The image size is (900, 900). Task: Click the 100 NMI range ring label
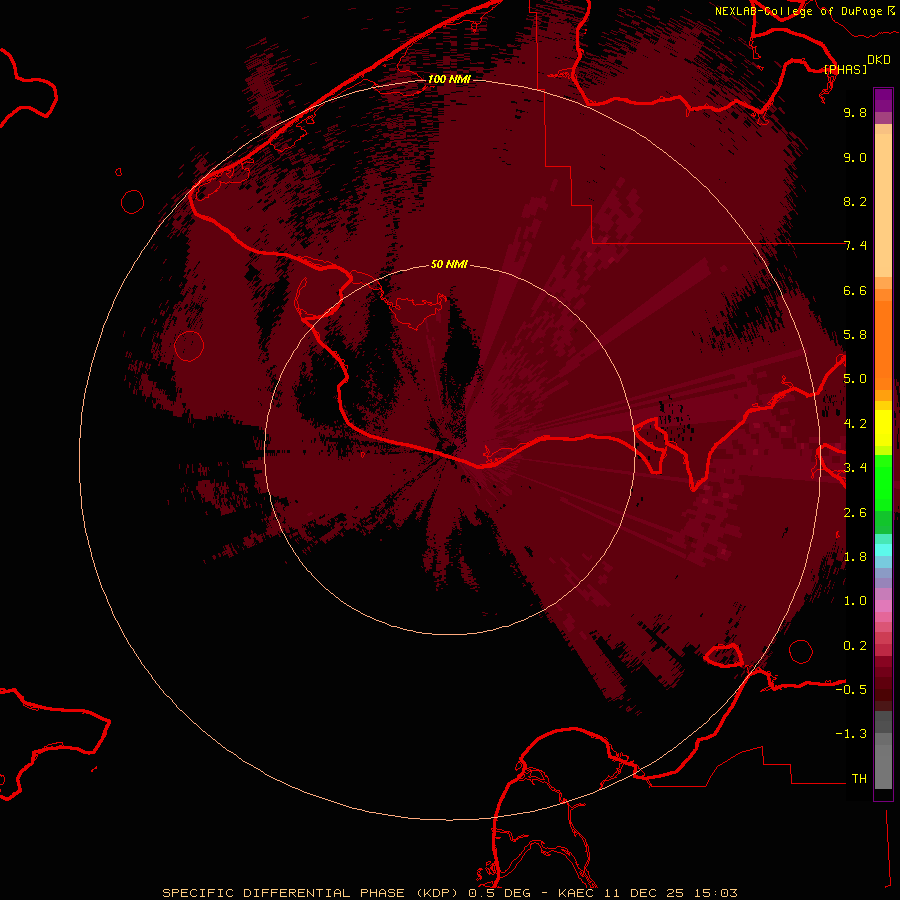coord(449,79)
